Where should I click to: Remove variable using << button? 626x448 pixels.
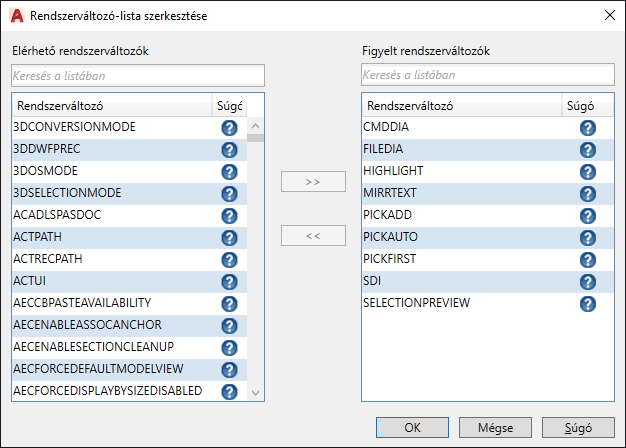pyautogui.click(x=313, y=236)
